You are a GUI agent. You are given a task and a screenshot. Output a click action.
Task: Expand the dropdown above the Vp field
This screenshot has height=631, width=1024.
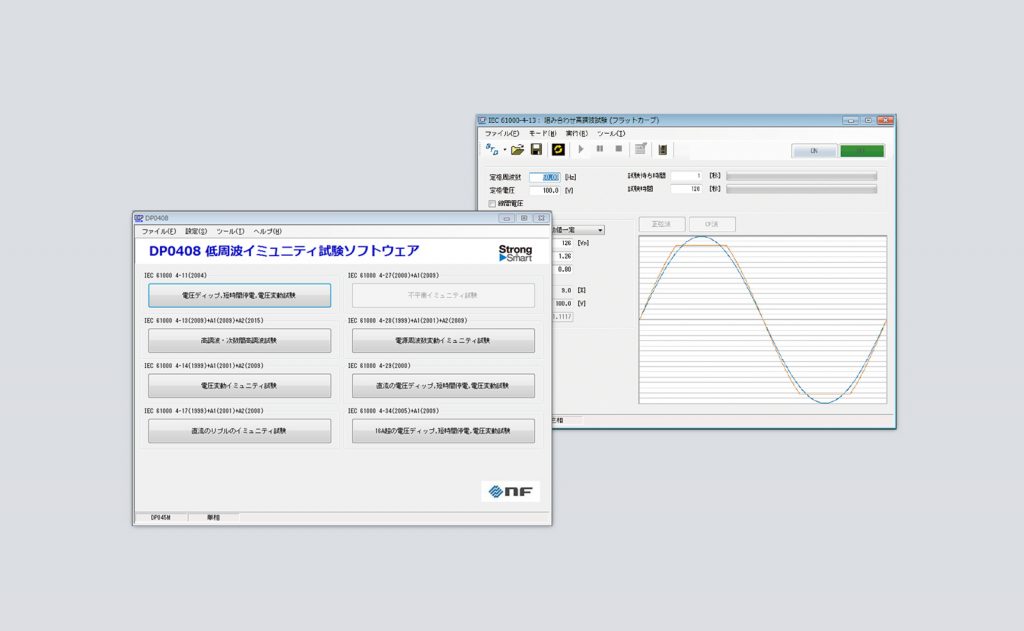(x=599, y=230)
